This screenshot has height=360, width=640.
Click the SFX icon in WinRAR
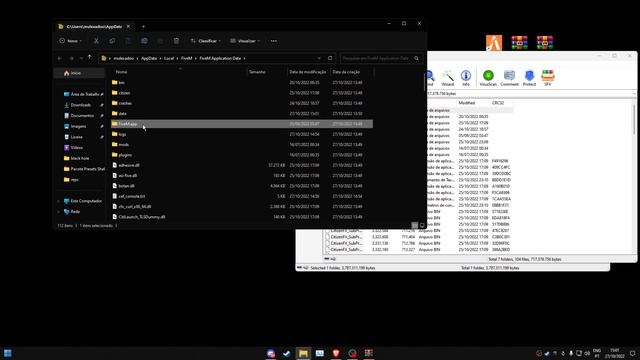click(x=548, y=78)
